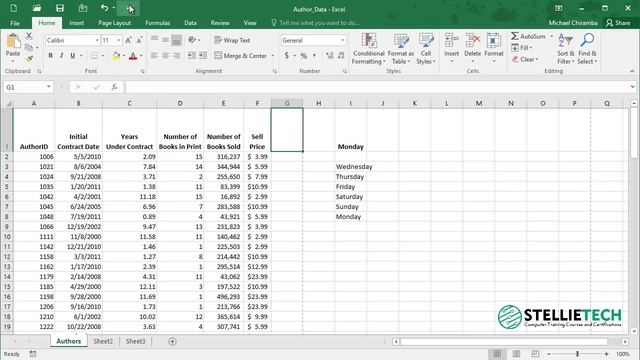
Task: Open the Calibri font name dropdown
Action: [x=97, y=40]
